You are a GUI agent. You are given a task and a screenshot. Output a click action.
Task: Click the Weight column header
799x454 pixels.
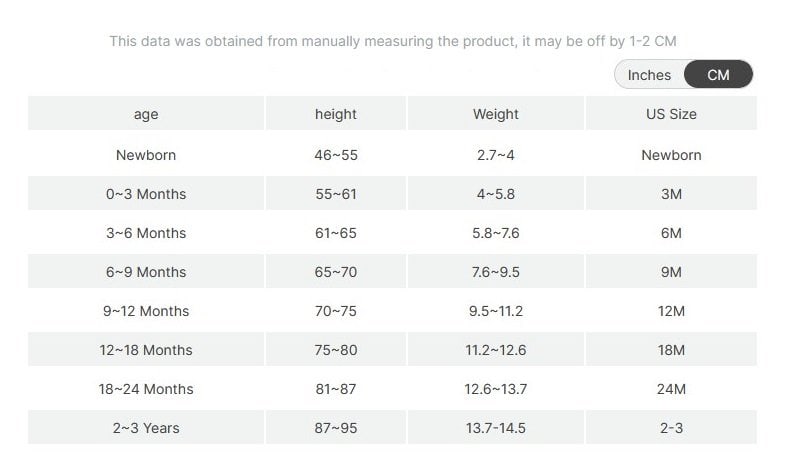496,114
